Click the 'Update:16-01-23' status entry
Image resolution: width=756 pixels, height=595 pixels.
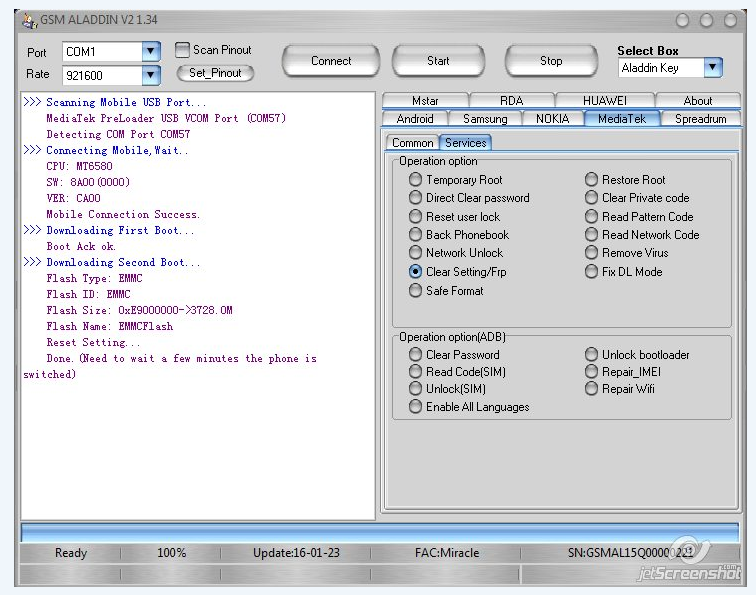[296, 553]
